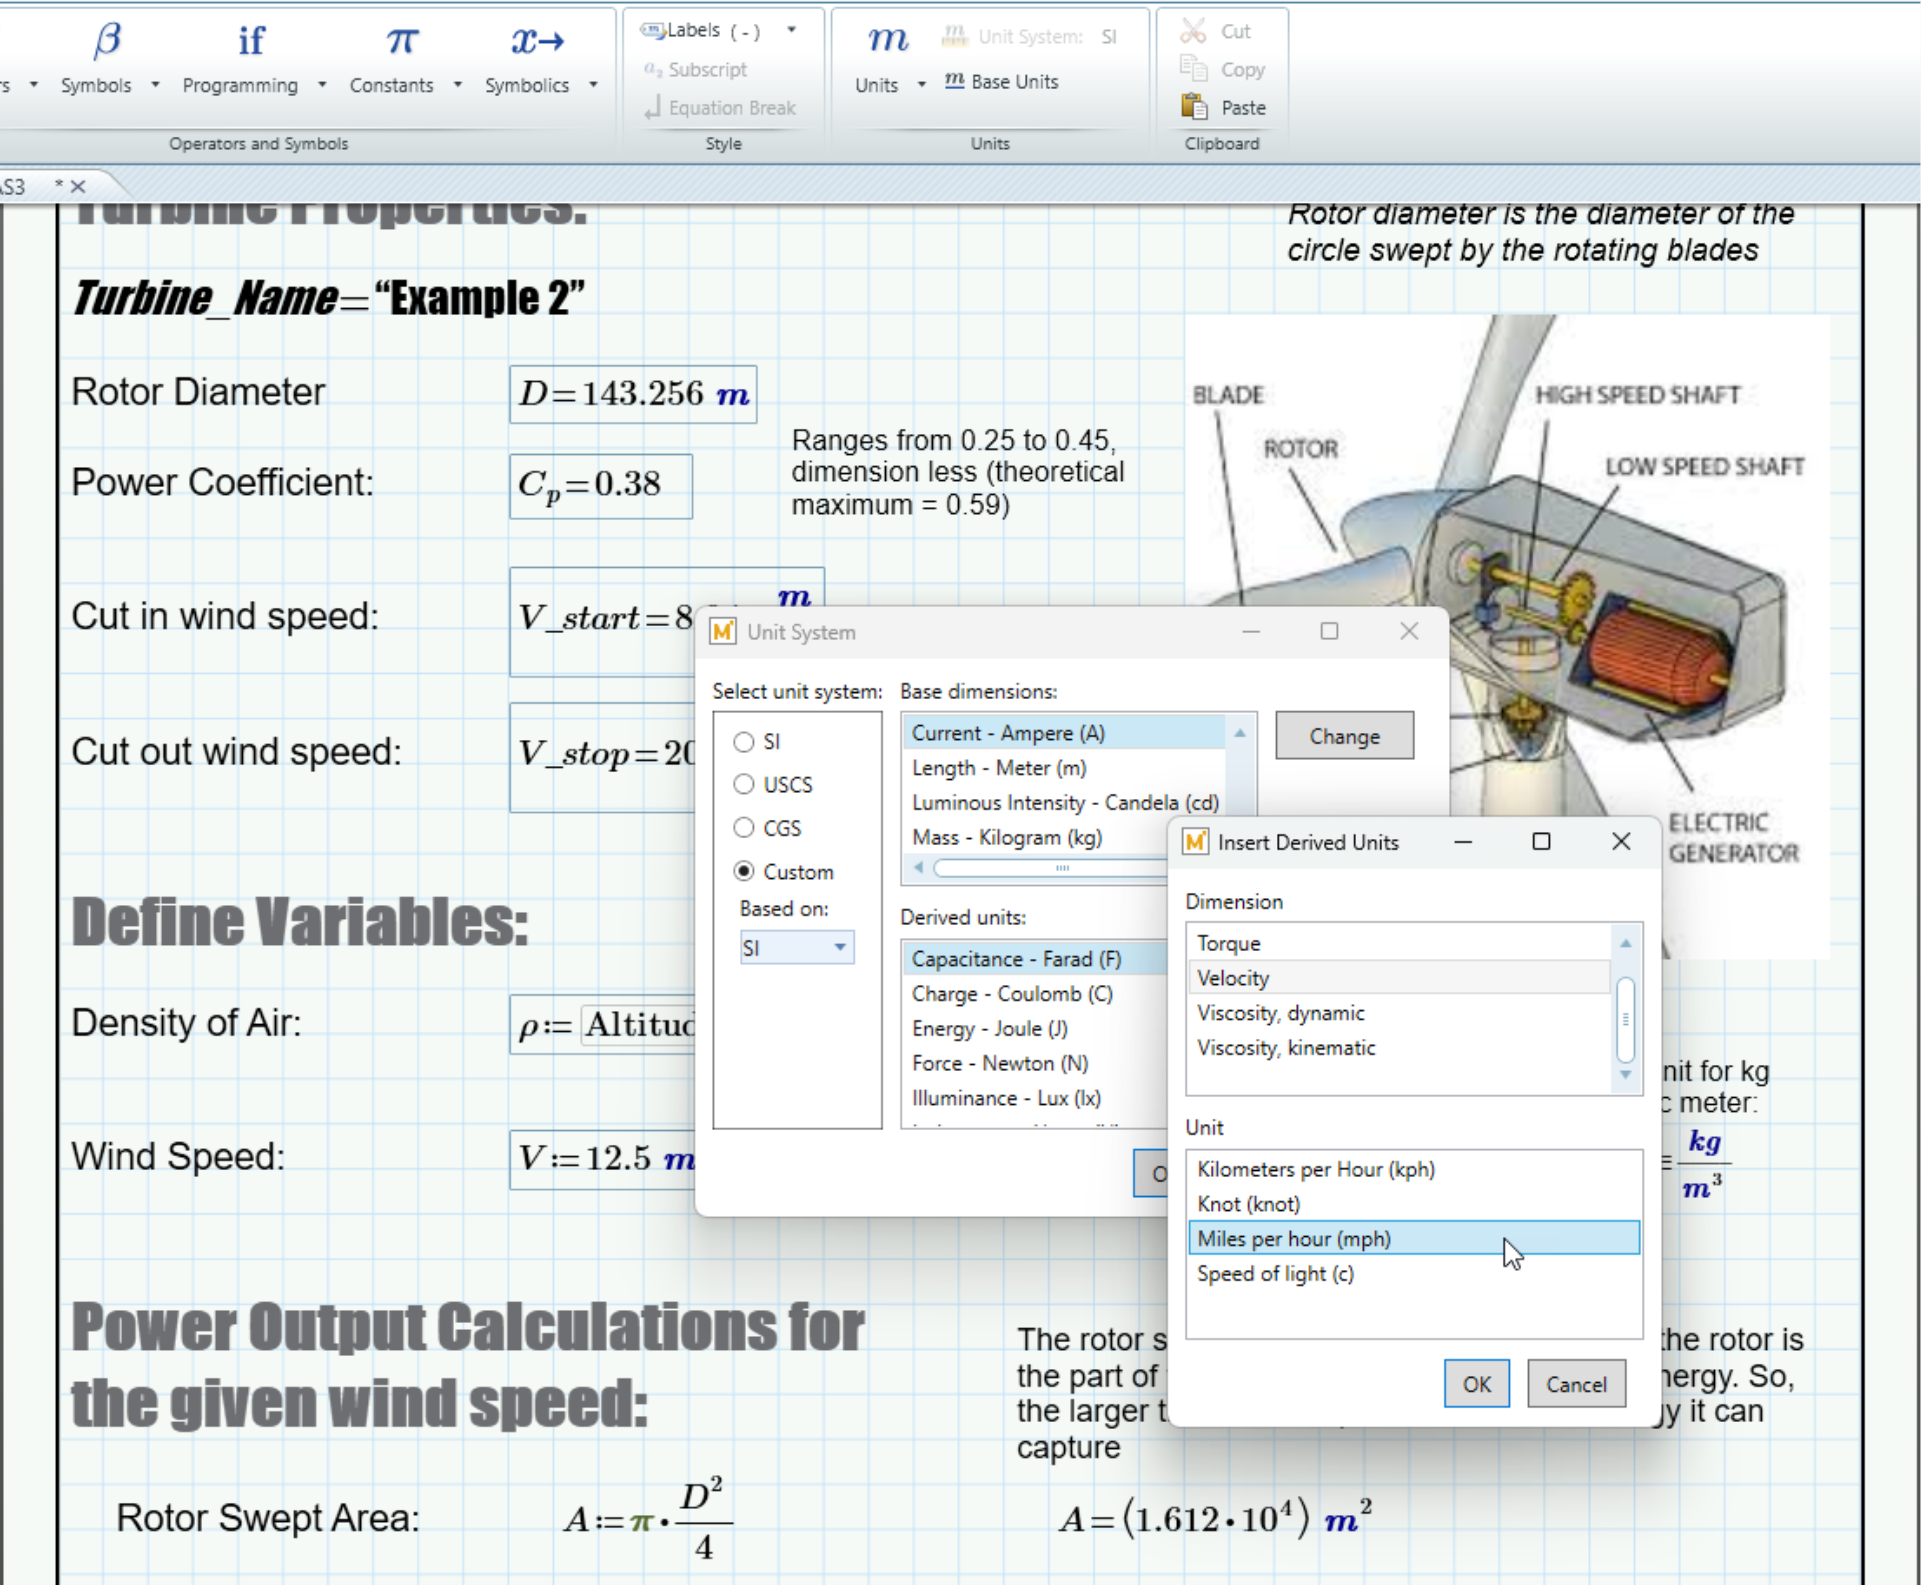
Task: Click the Paste clipboard icon
Action: pyautogui.click(x=1194, y=106)
